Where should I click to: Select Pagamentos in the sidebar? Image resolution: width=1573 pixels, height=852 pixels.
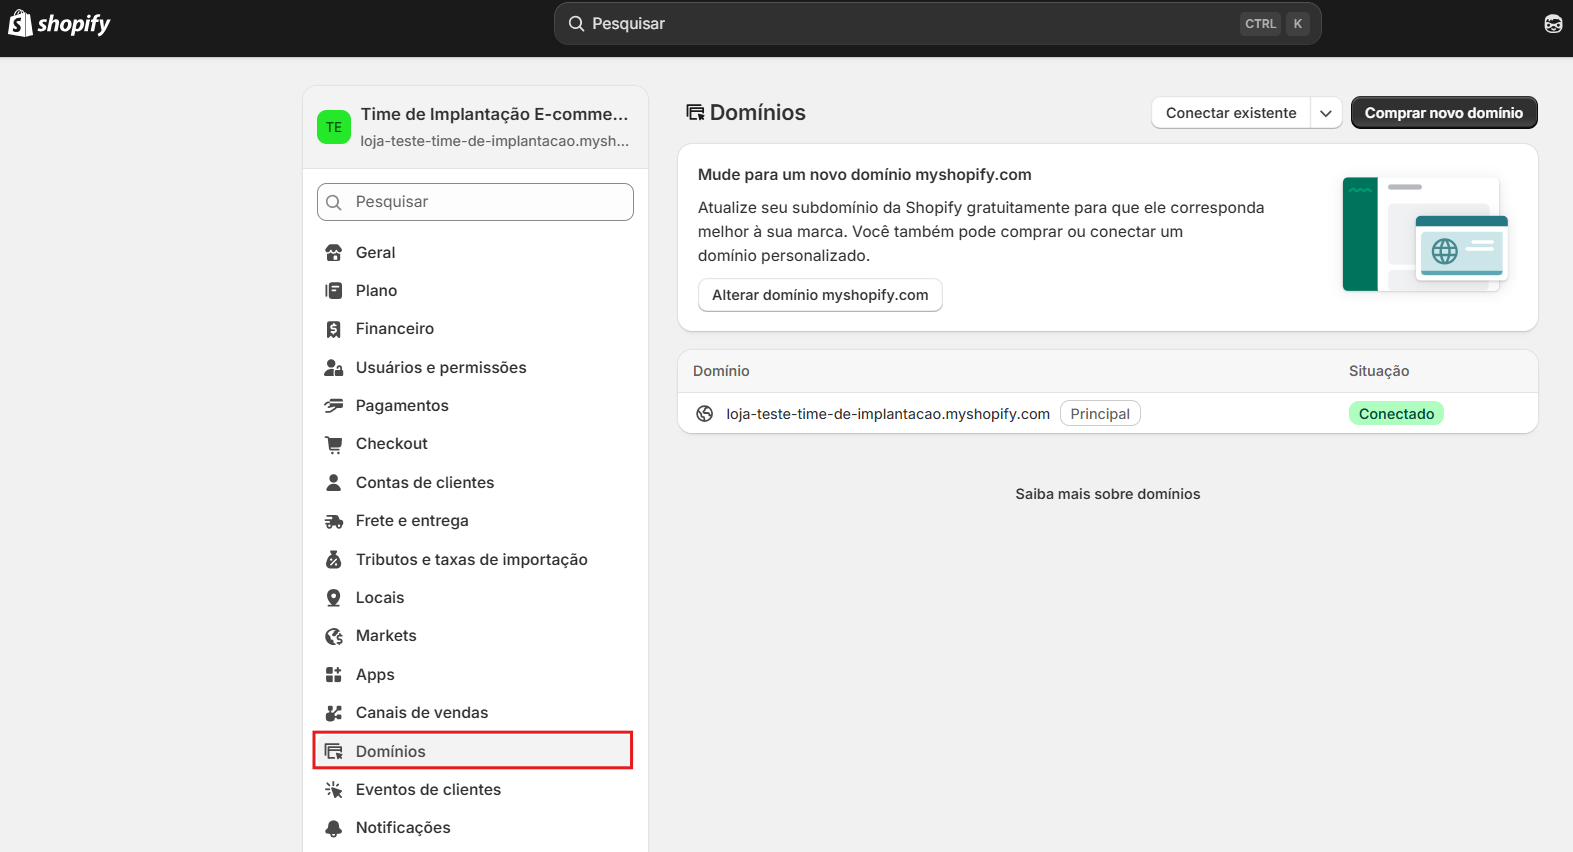click(x=475, y=406)
